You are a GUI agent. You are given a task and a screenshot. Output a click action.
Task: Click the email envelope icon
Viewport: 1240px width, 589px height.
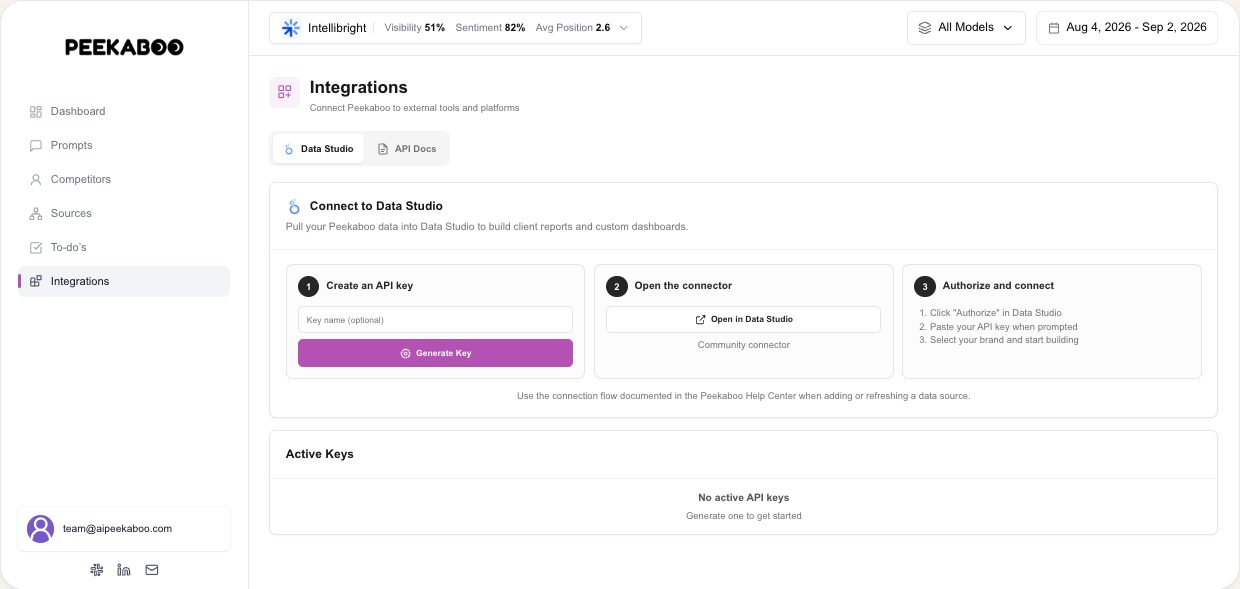click(152, 570)
